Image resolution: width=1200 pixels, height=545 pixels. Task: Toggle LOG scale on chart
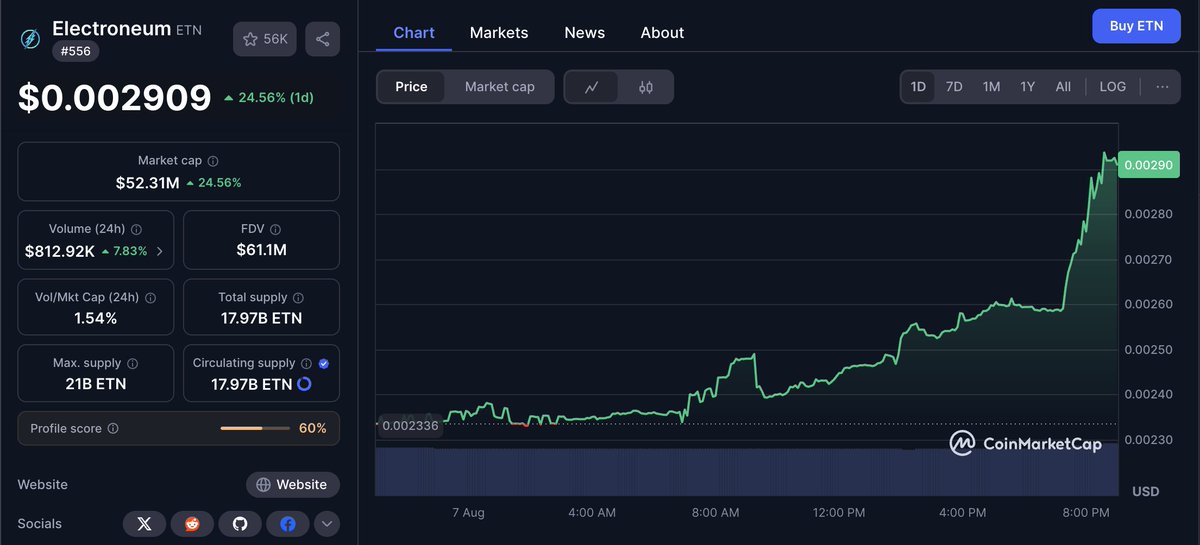[1113, 87]
